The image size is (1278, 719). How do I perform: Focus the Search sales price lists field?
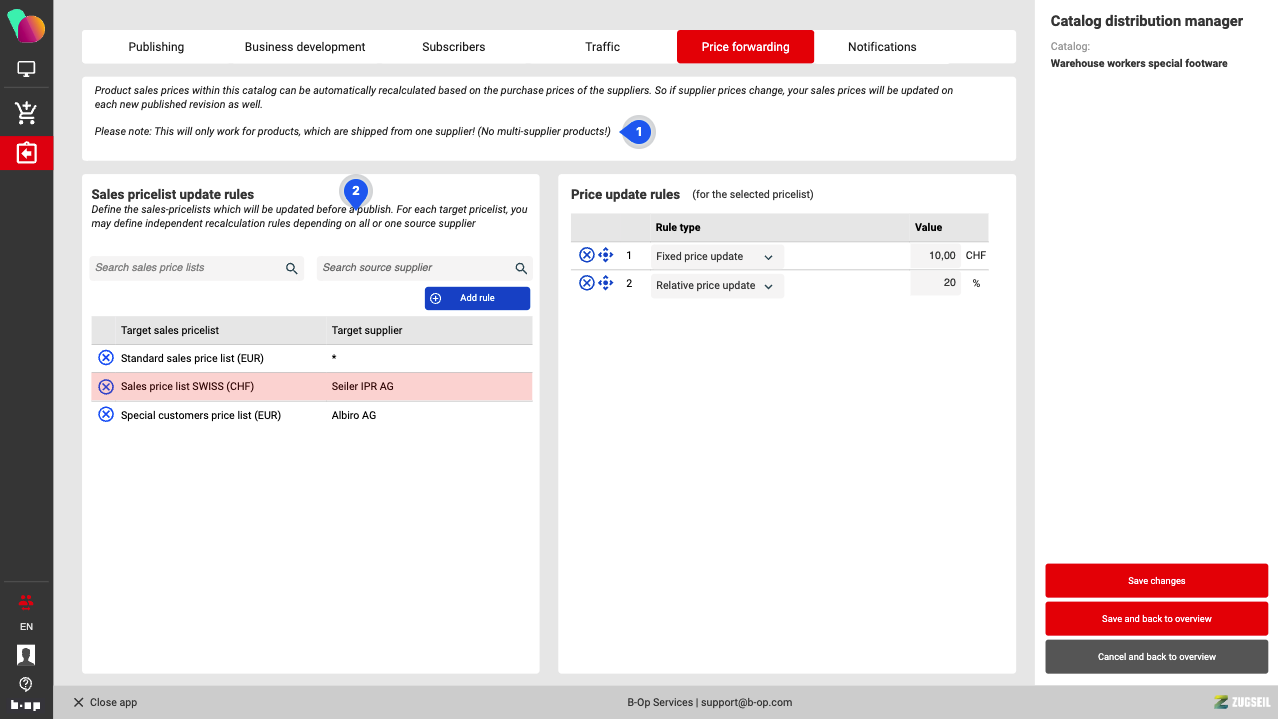[x=185, y=268]
